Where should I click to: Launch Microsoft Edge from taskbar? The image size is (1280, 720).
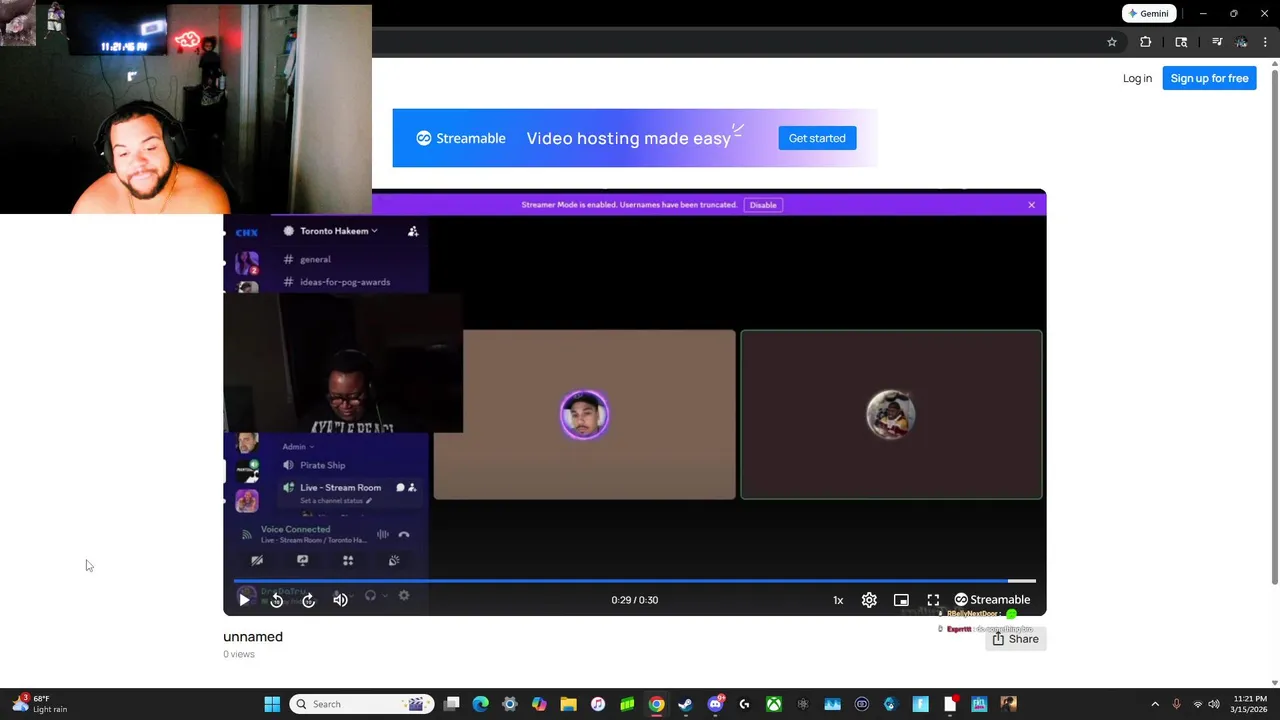pos(480,704)
